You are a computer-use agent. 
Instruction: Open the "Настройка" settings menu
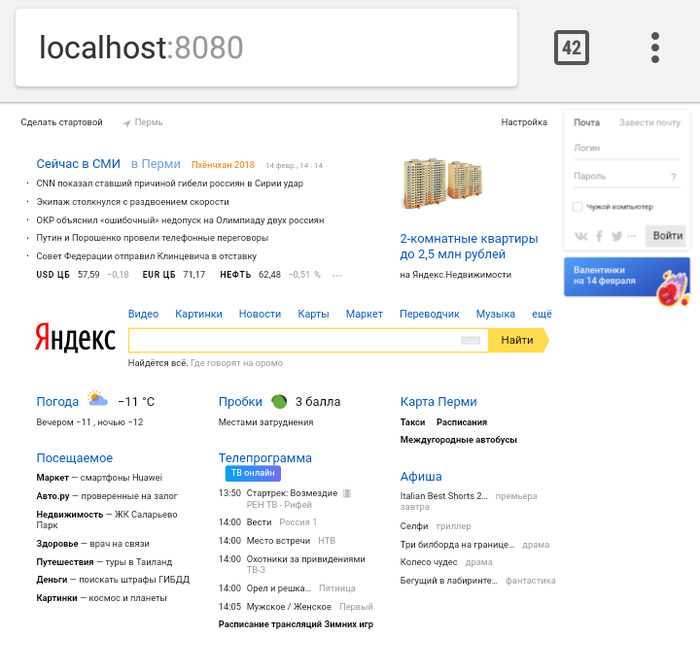[524, 123]
